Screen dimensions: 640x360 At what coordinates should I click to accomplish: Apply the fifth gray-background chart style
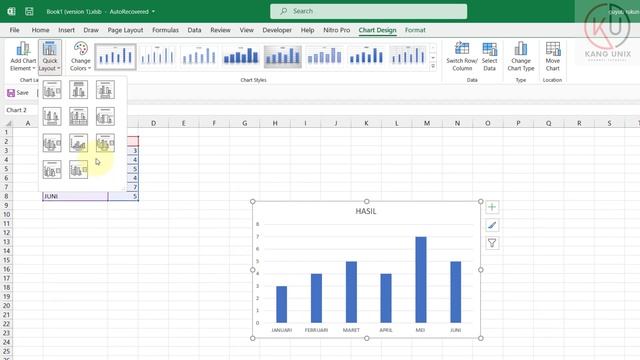tap(282, 56)
